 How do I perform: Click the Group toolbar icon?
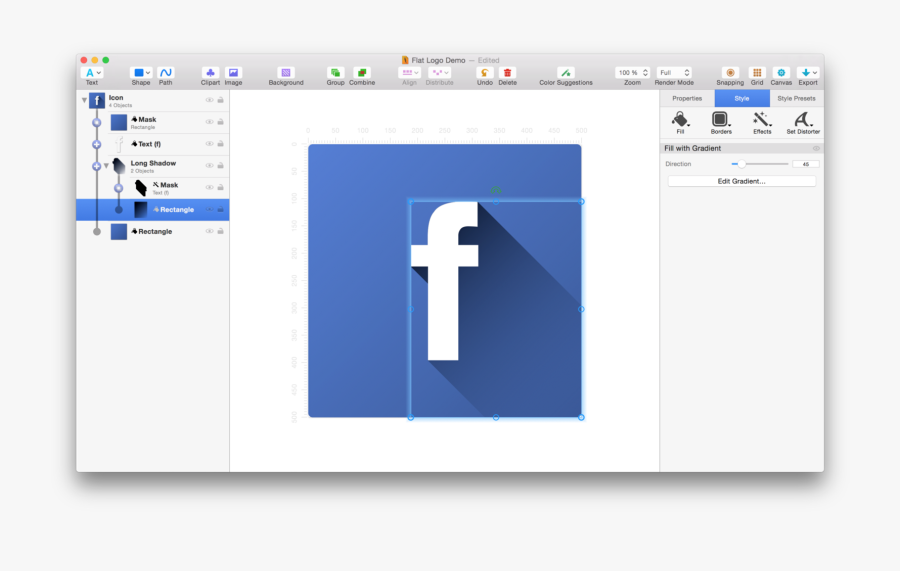pyautogui.click(x=335, y=73)
